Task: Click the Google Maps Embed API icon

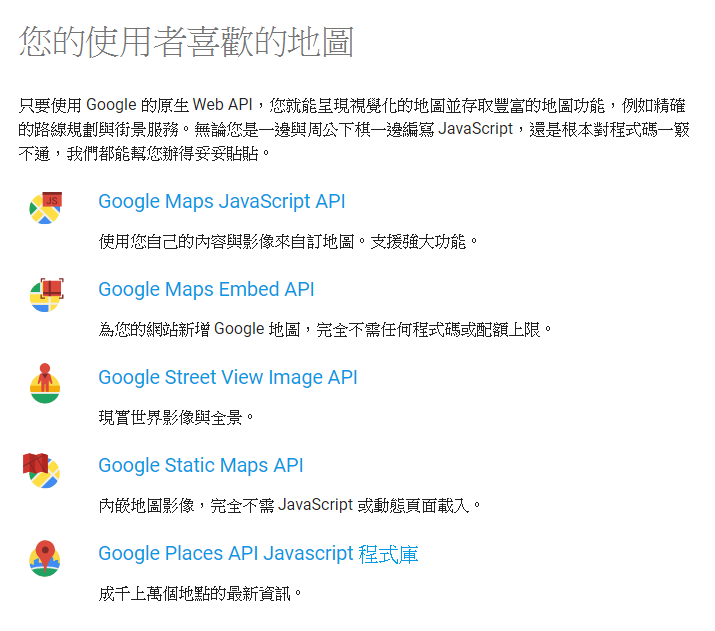Action: click(46, 295)
